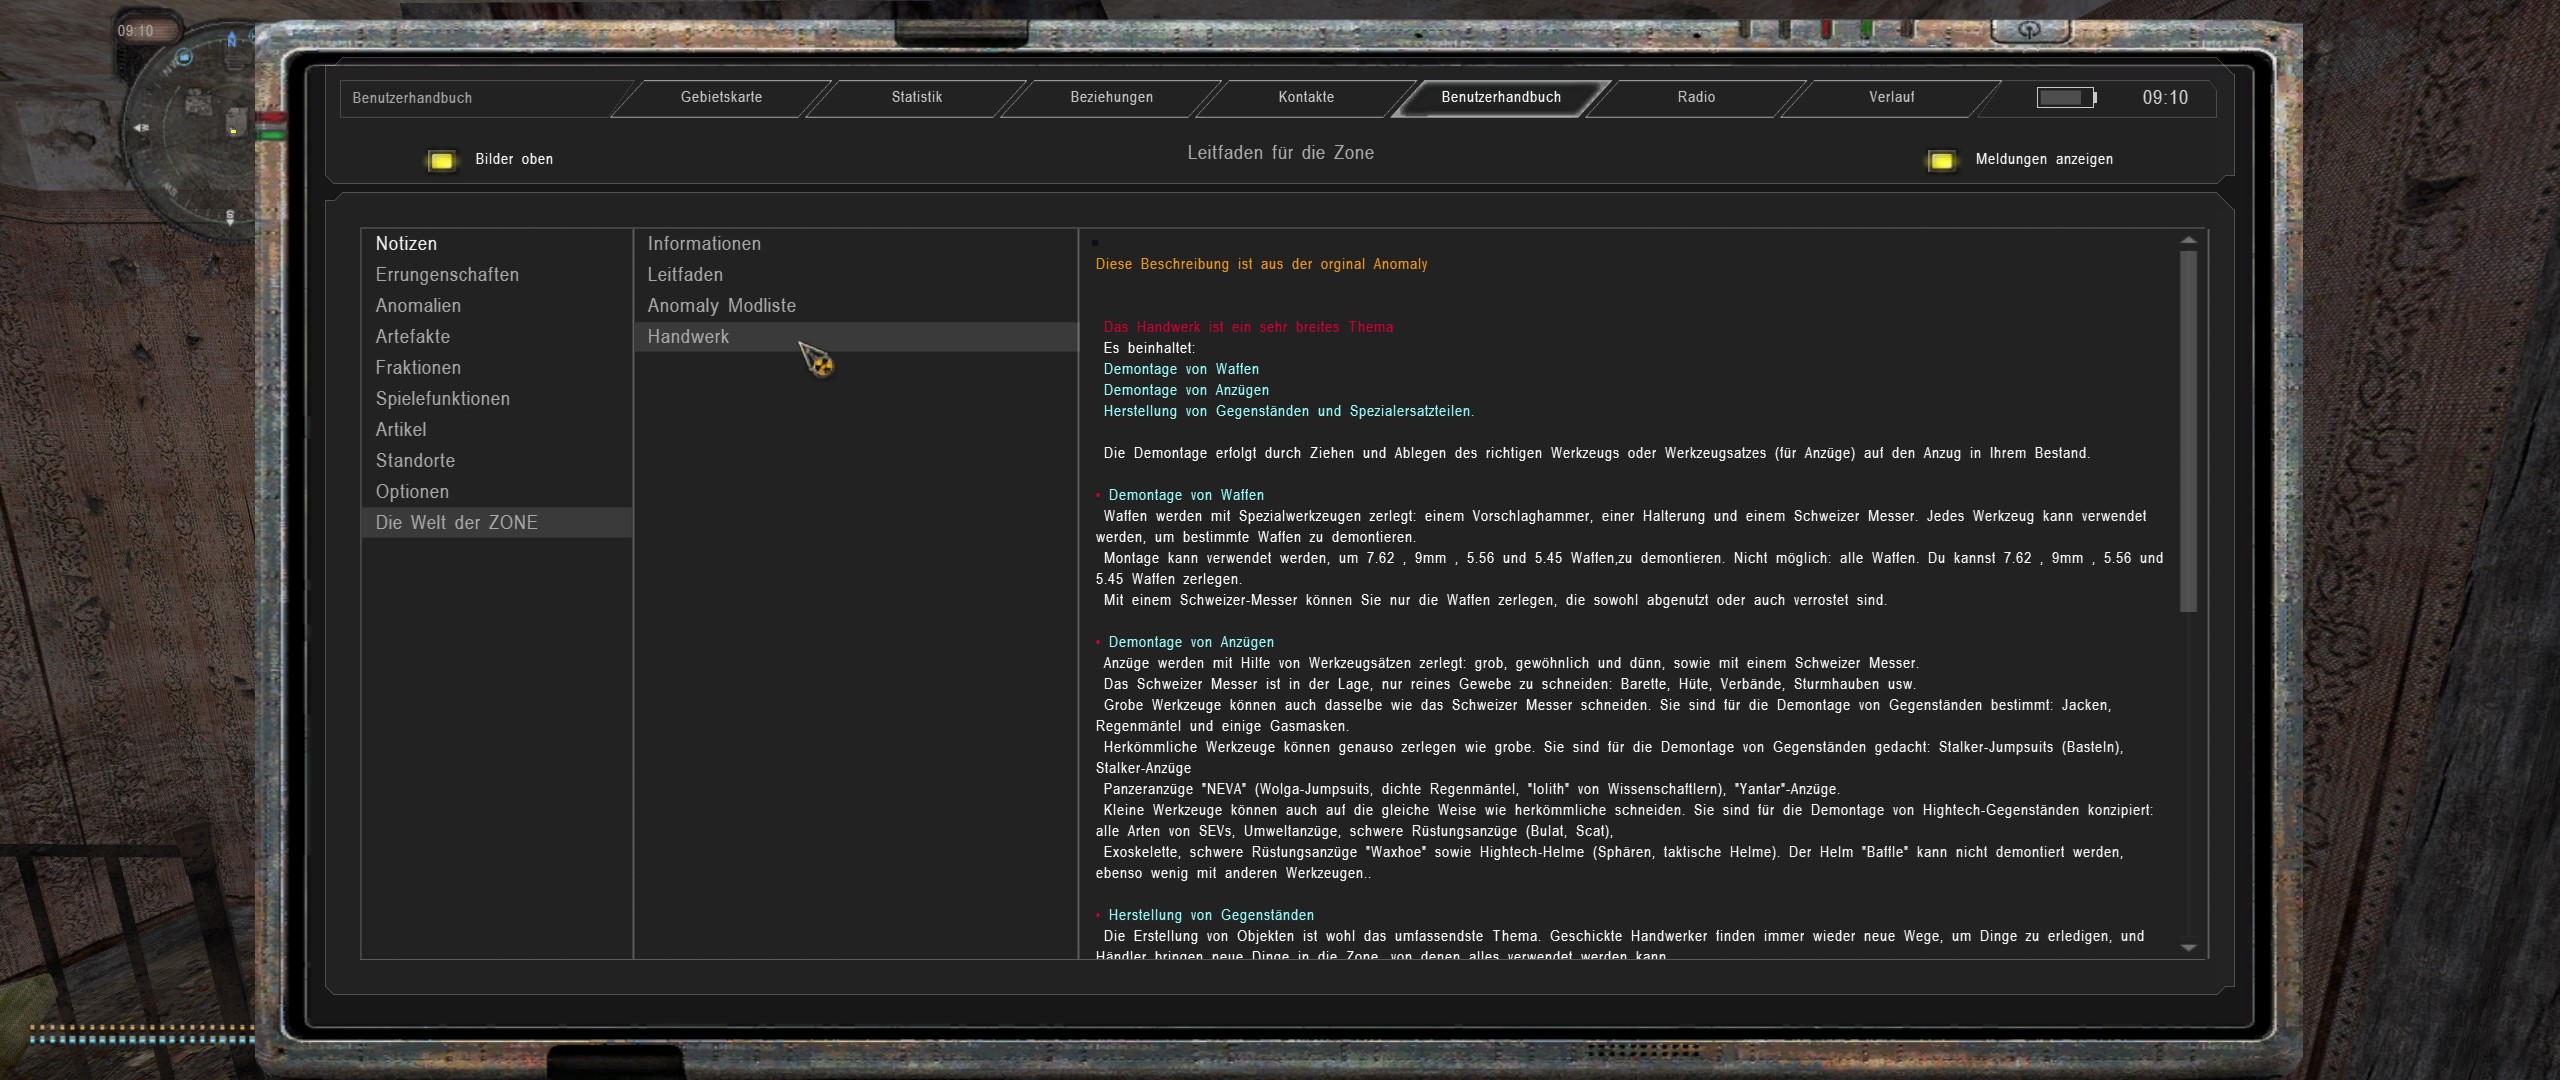Click the scroll down arrow of the text panel
The width and height of the screenshot is (2560, 1080).
pyautogui.click(x=2188, y=947)
